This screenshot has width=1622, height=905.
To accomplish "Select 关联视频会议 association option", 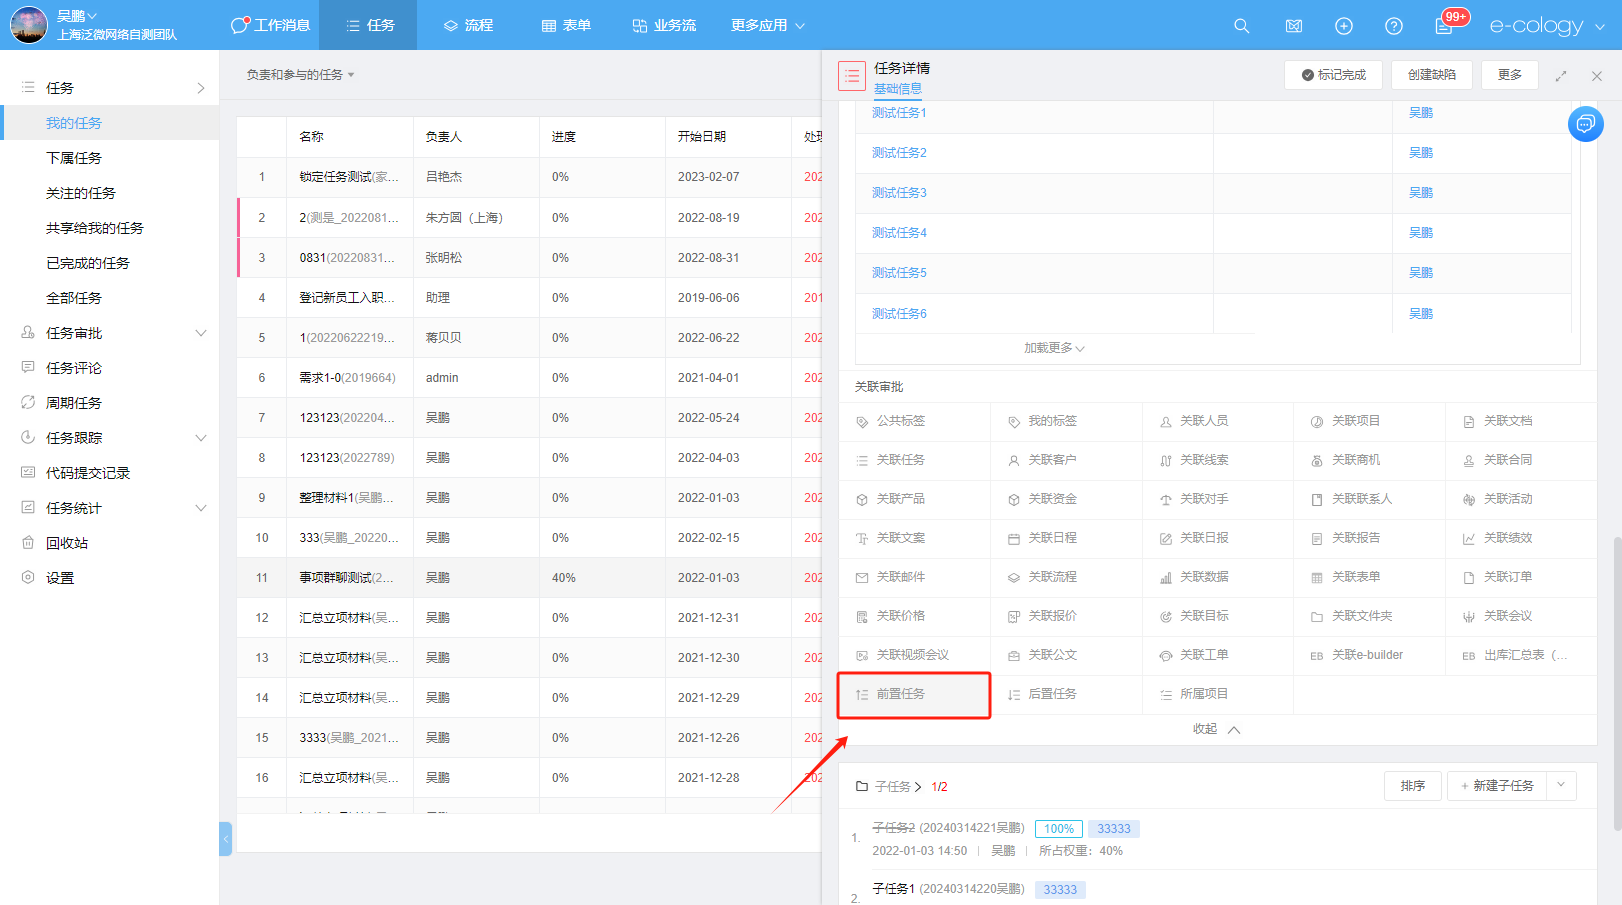I will click(914, 655).
